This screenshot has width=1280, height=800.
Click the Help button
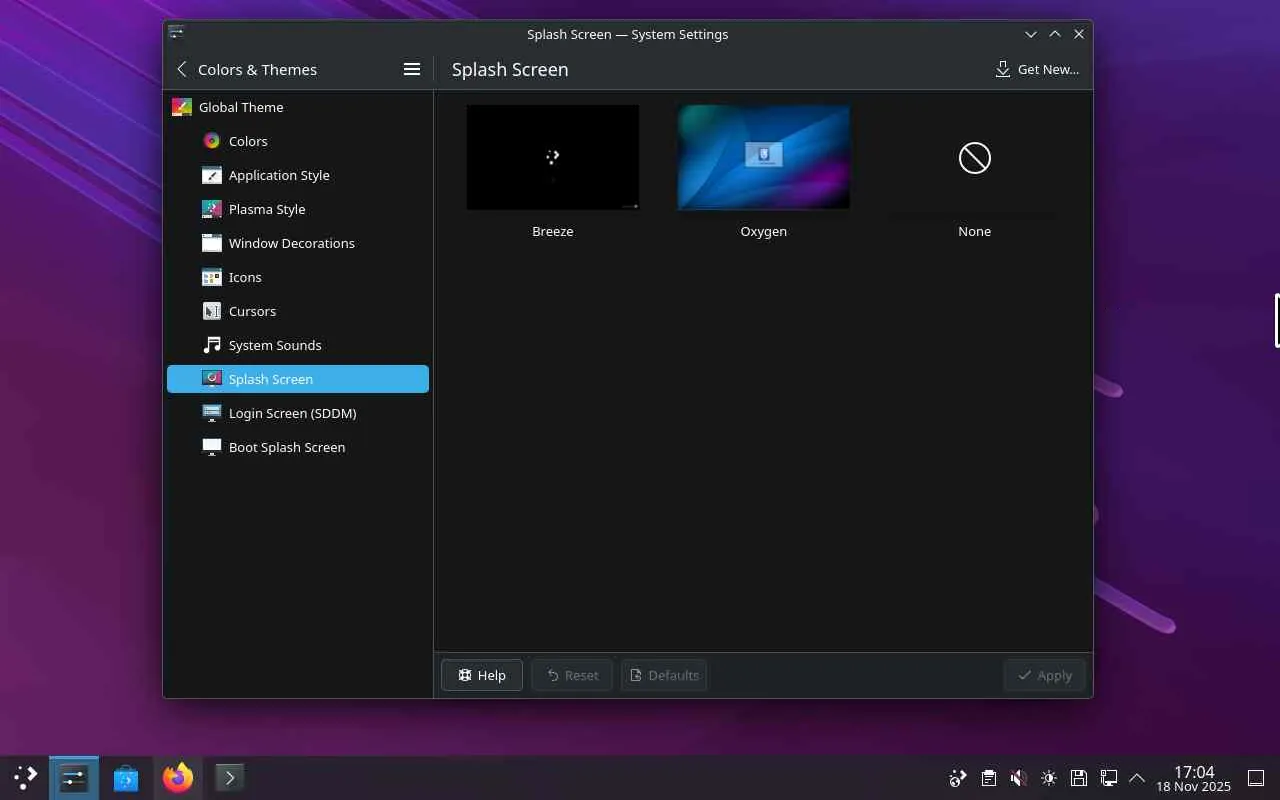pyautogui.click(x=481, y=675)
